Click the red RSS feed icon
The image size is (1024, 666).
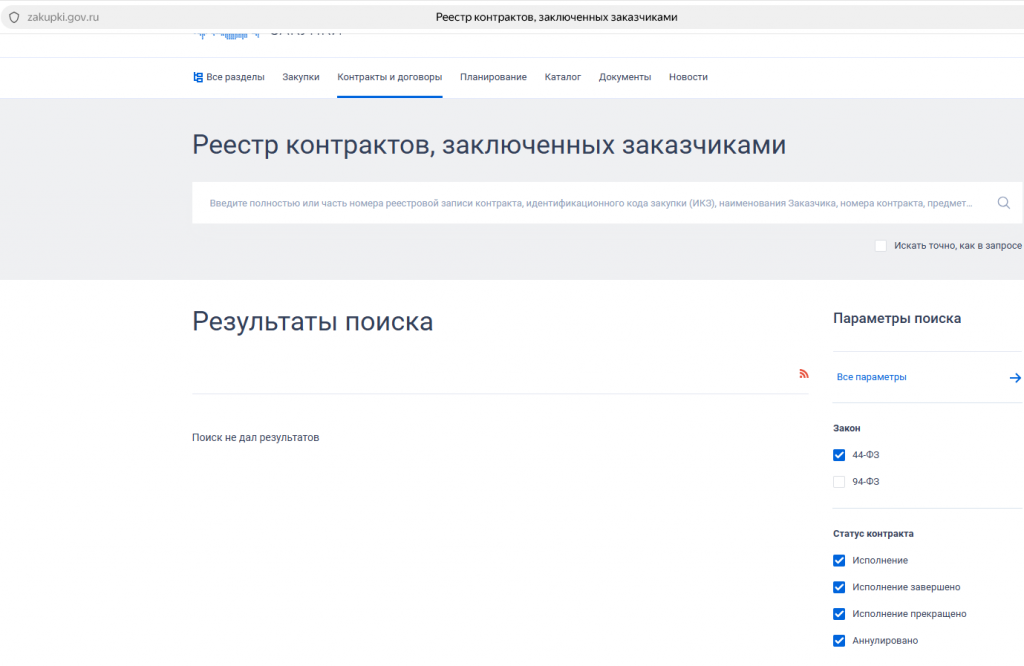tap(803, 374)
